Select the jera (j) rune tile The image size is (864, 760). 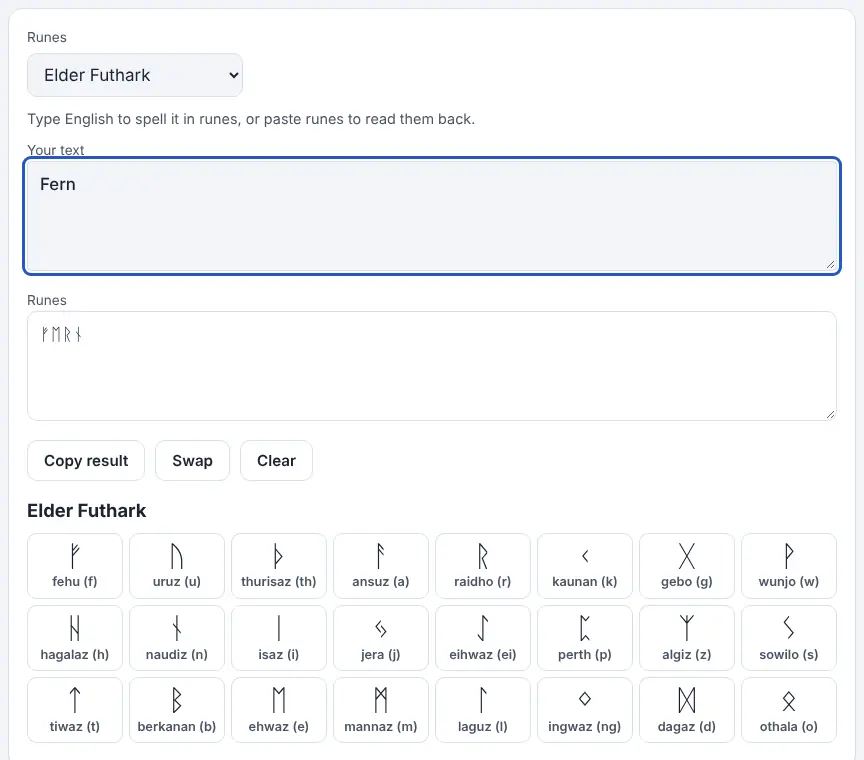381,638
